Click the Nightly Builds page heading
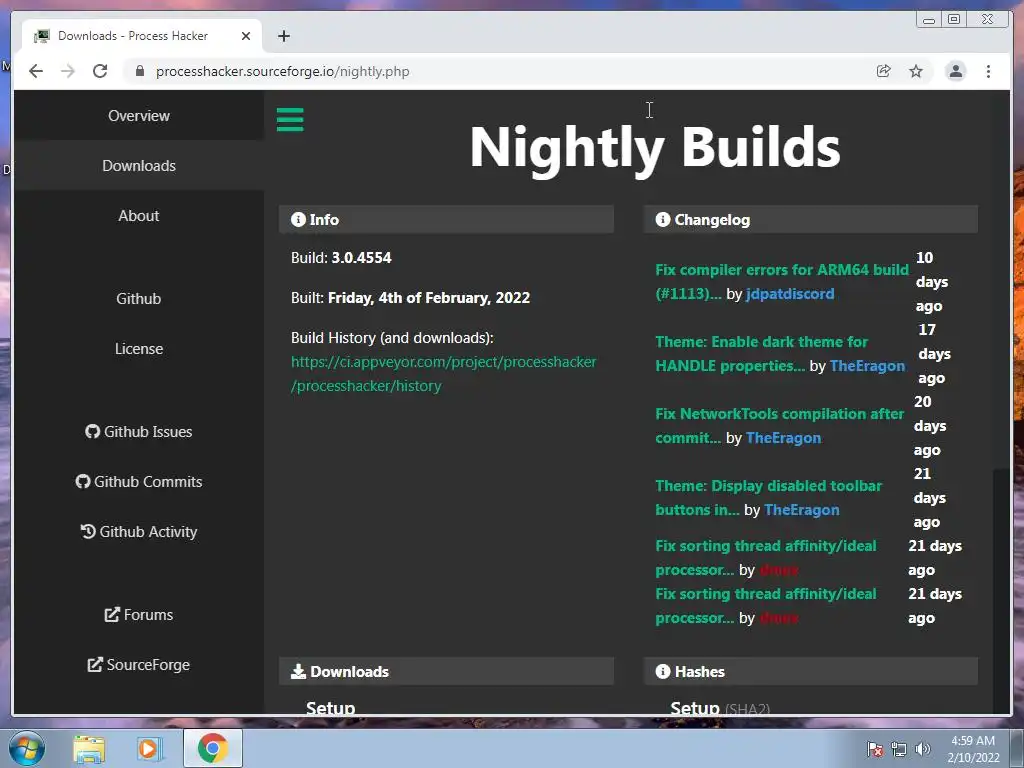 (655, 148)
